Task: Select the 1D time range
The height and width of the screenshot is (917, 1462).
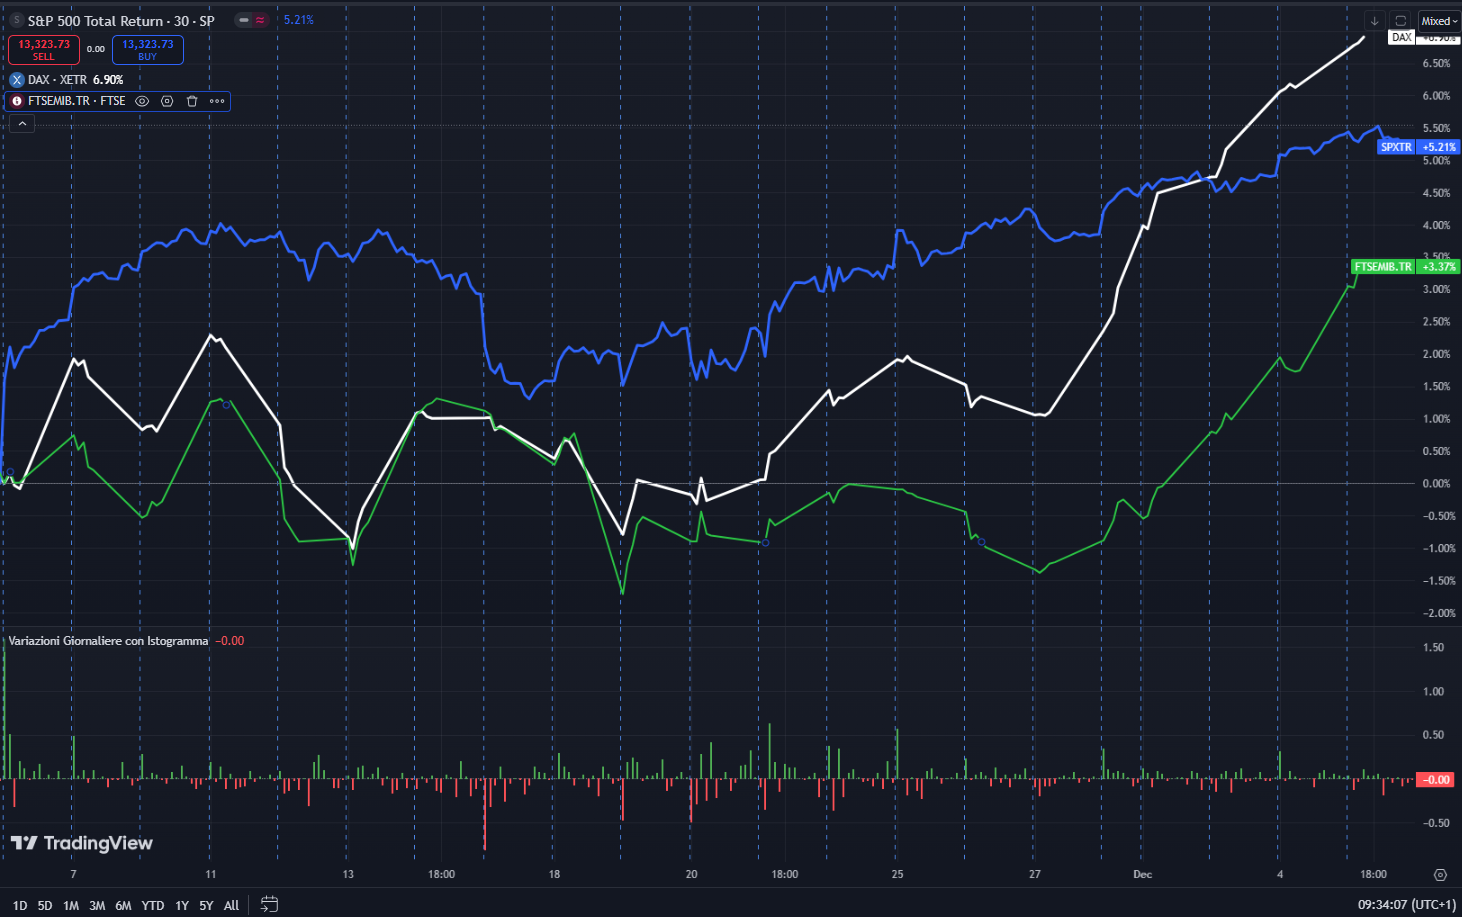Action: pyautogui.click(x=20, y=905)
